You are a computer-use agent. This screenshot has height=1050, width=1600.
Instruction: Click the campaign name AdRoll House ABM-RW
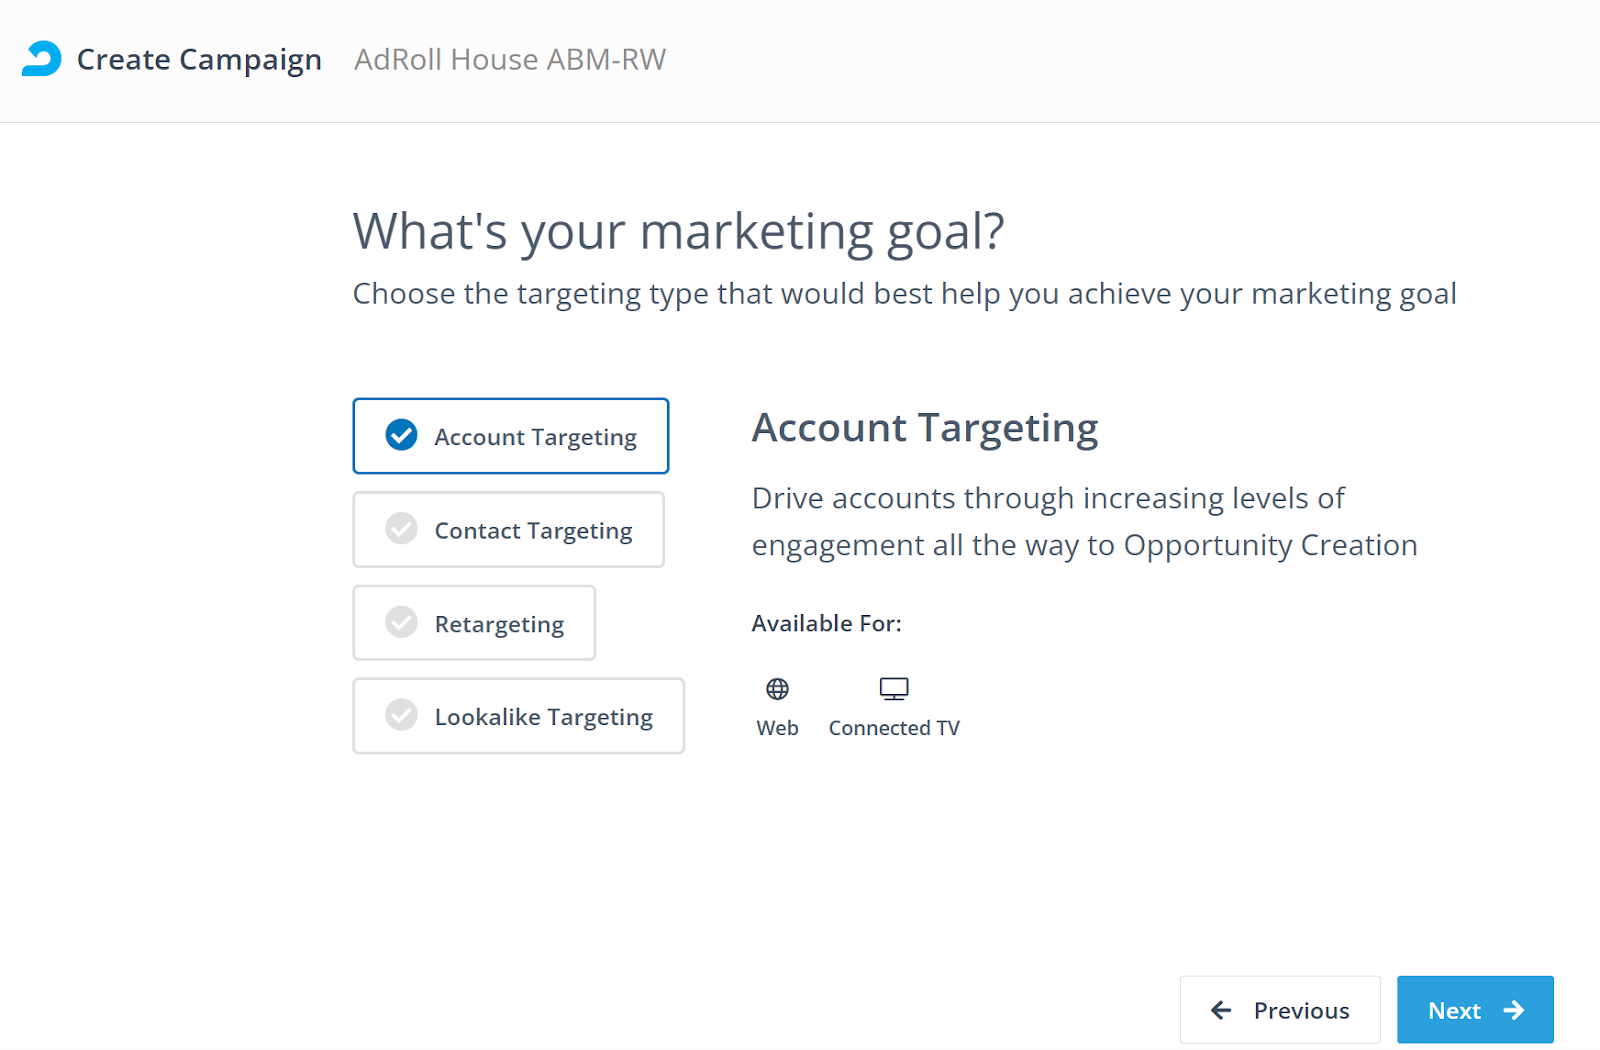(510, 60)
